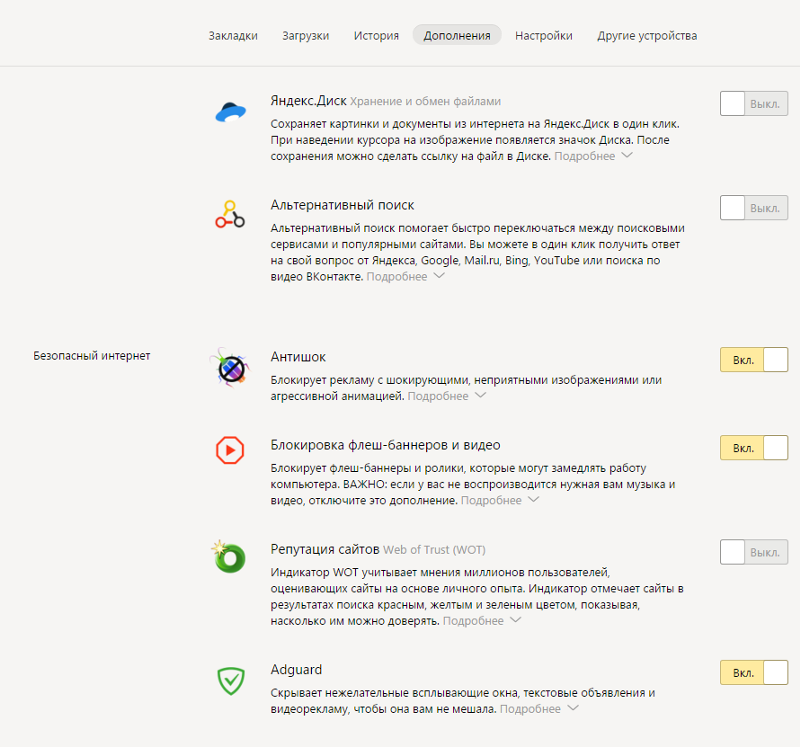Click the Блокировка флеш-баннеров и видео title

(x=385, y=445)
